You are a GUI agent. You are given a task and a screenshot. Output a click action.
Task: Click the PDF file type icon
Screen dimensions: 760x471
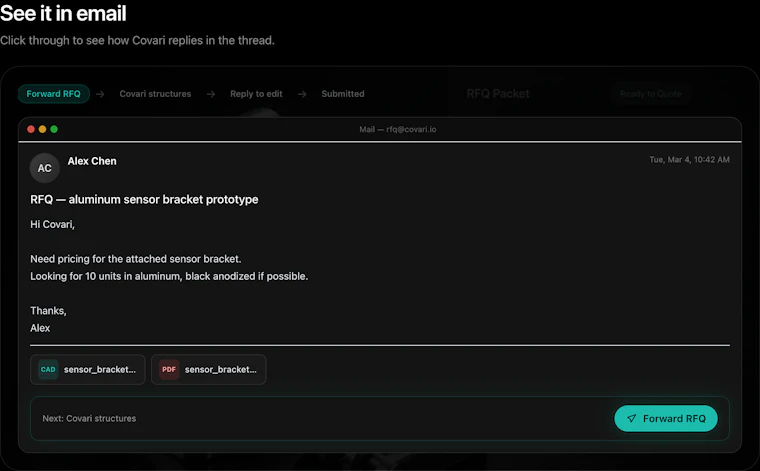[169, 369]
